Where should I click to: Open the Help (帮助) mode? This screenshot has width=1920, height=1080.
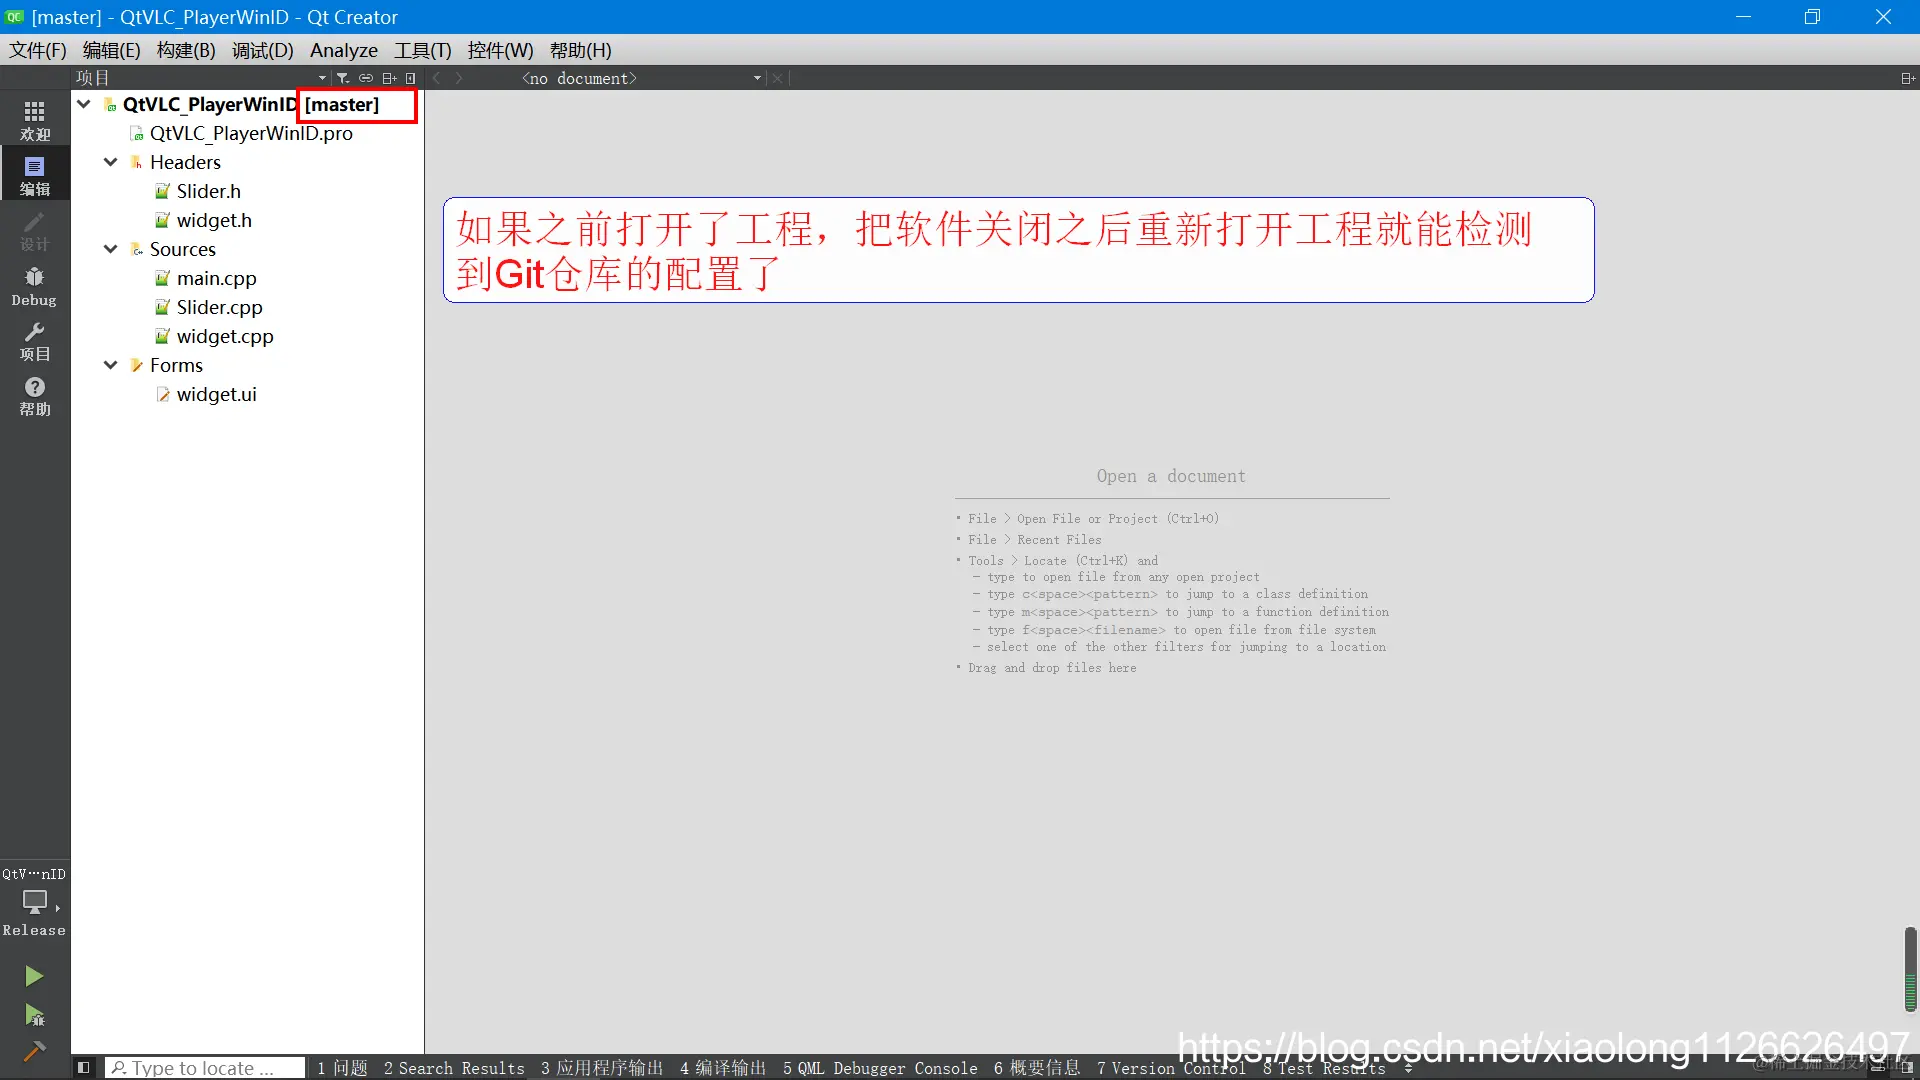coord(34,396)
